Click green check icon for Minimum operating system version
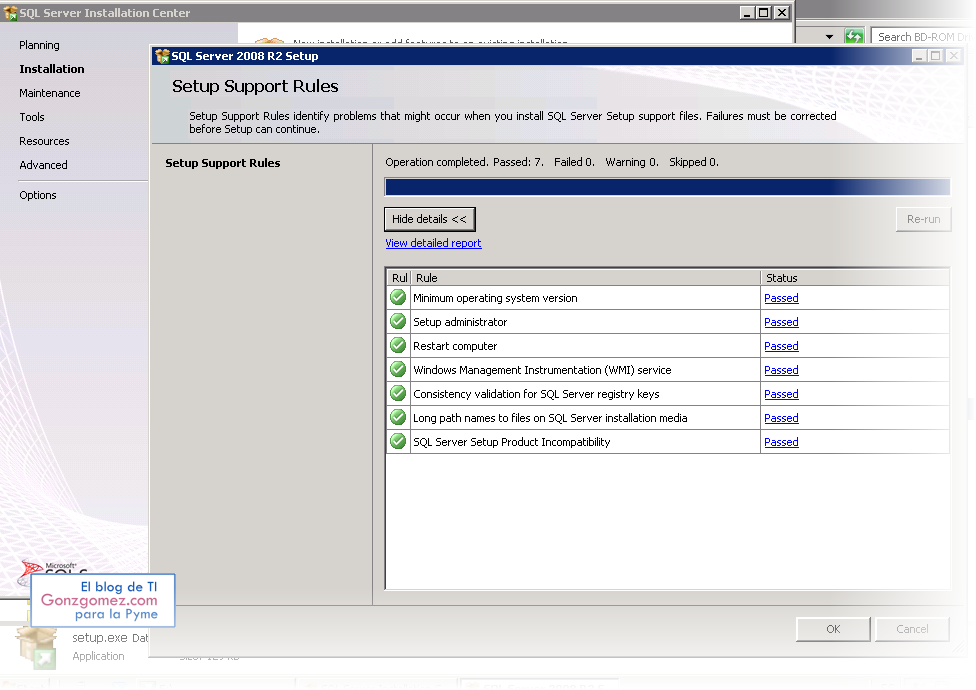The width and height of the screenshot is (976, 690). [398, 297]
